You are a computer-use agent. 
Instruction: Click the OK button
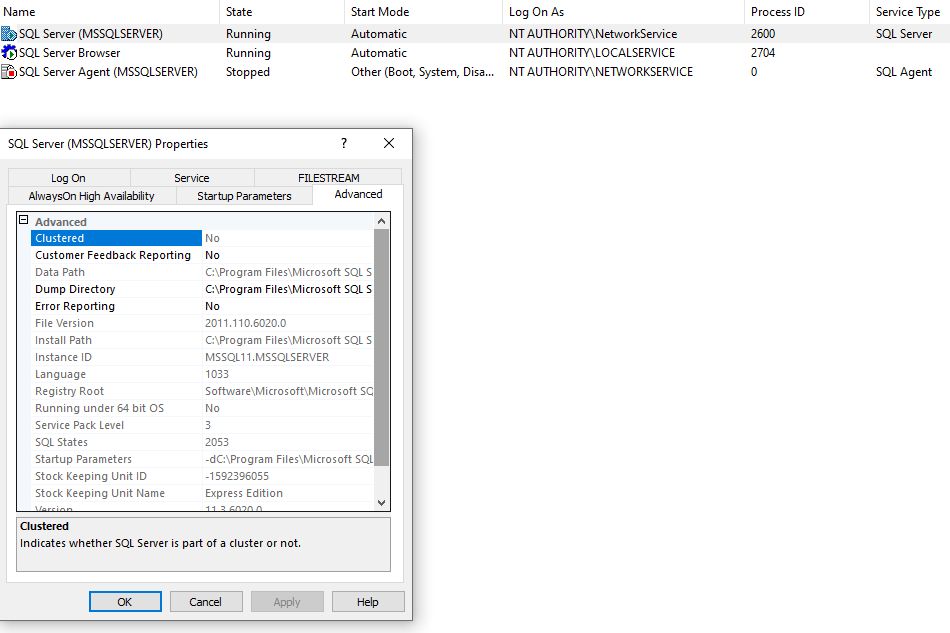click(x=125, y=602)
